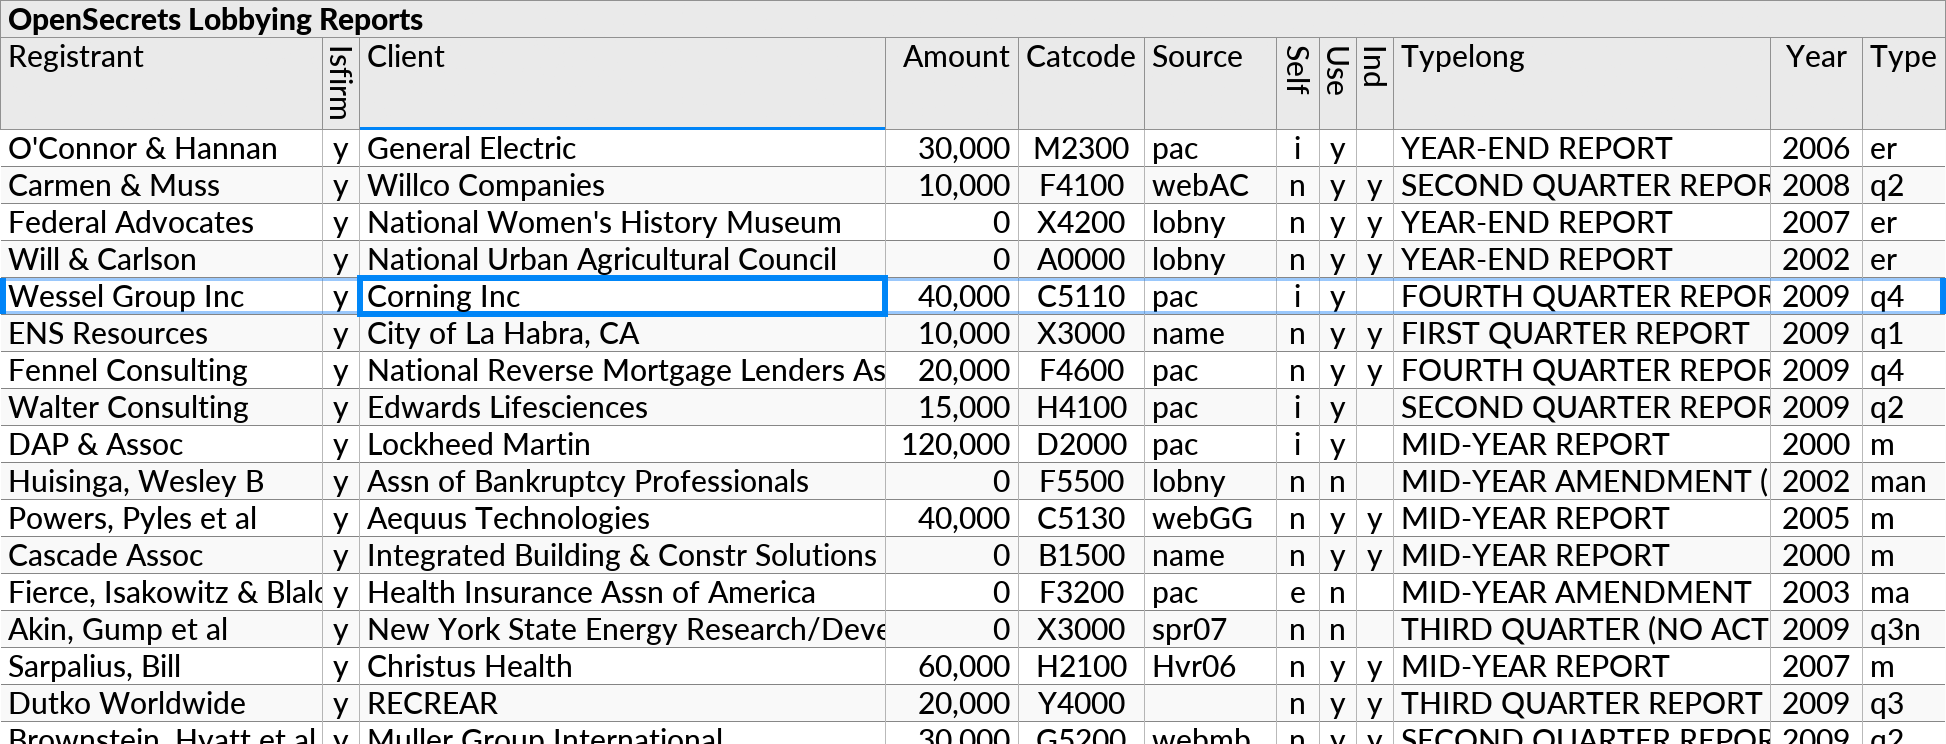Viewport: 1946px width, 744px height.
Task: Select the Dutko Worldwide cell
Action: [162, 703]
